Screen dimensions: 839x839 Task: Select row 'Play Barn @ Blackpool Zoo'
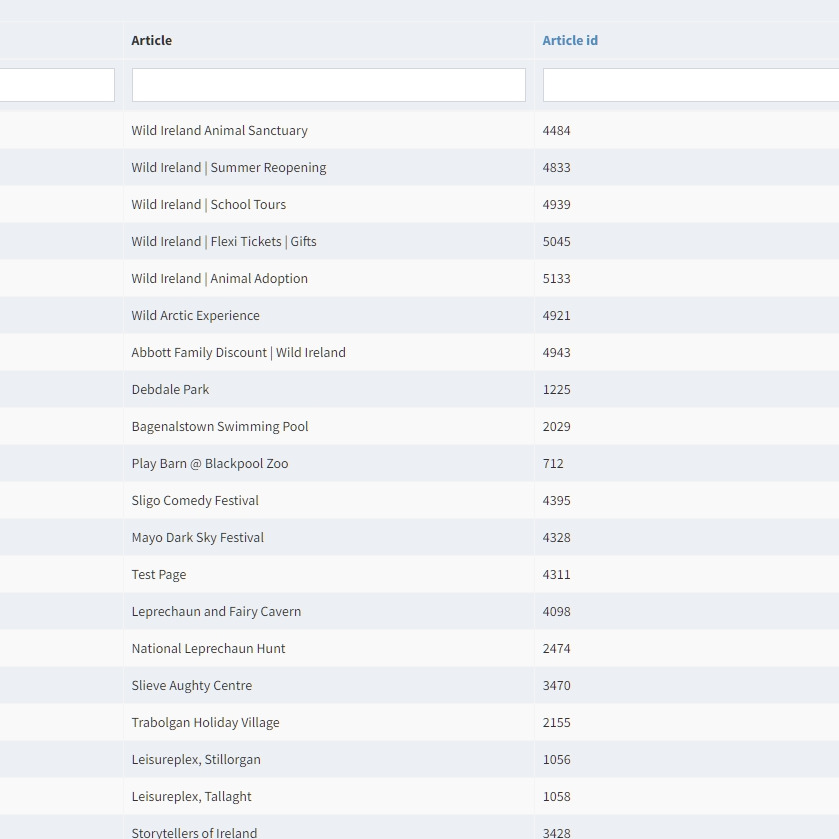(x=420, y=463)
